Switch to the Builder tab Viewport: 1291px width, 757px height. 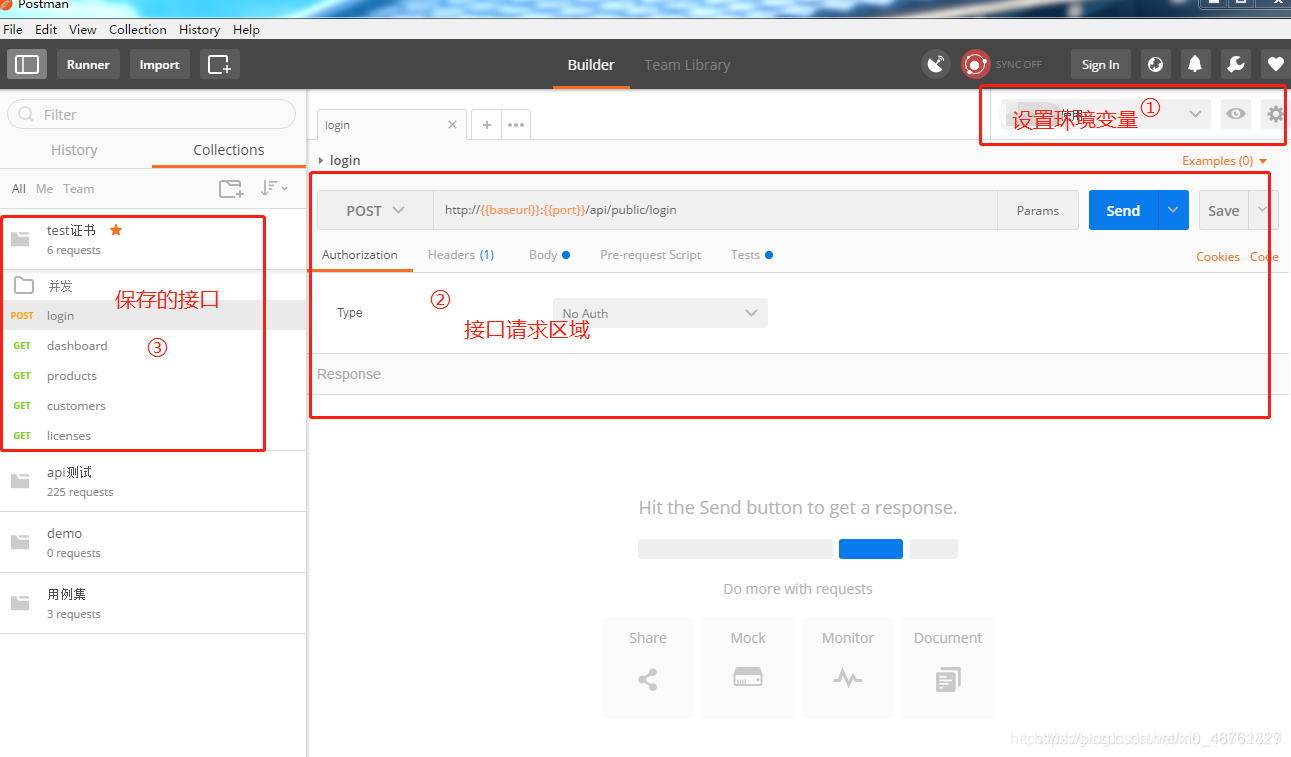(x=591, y=65)
